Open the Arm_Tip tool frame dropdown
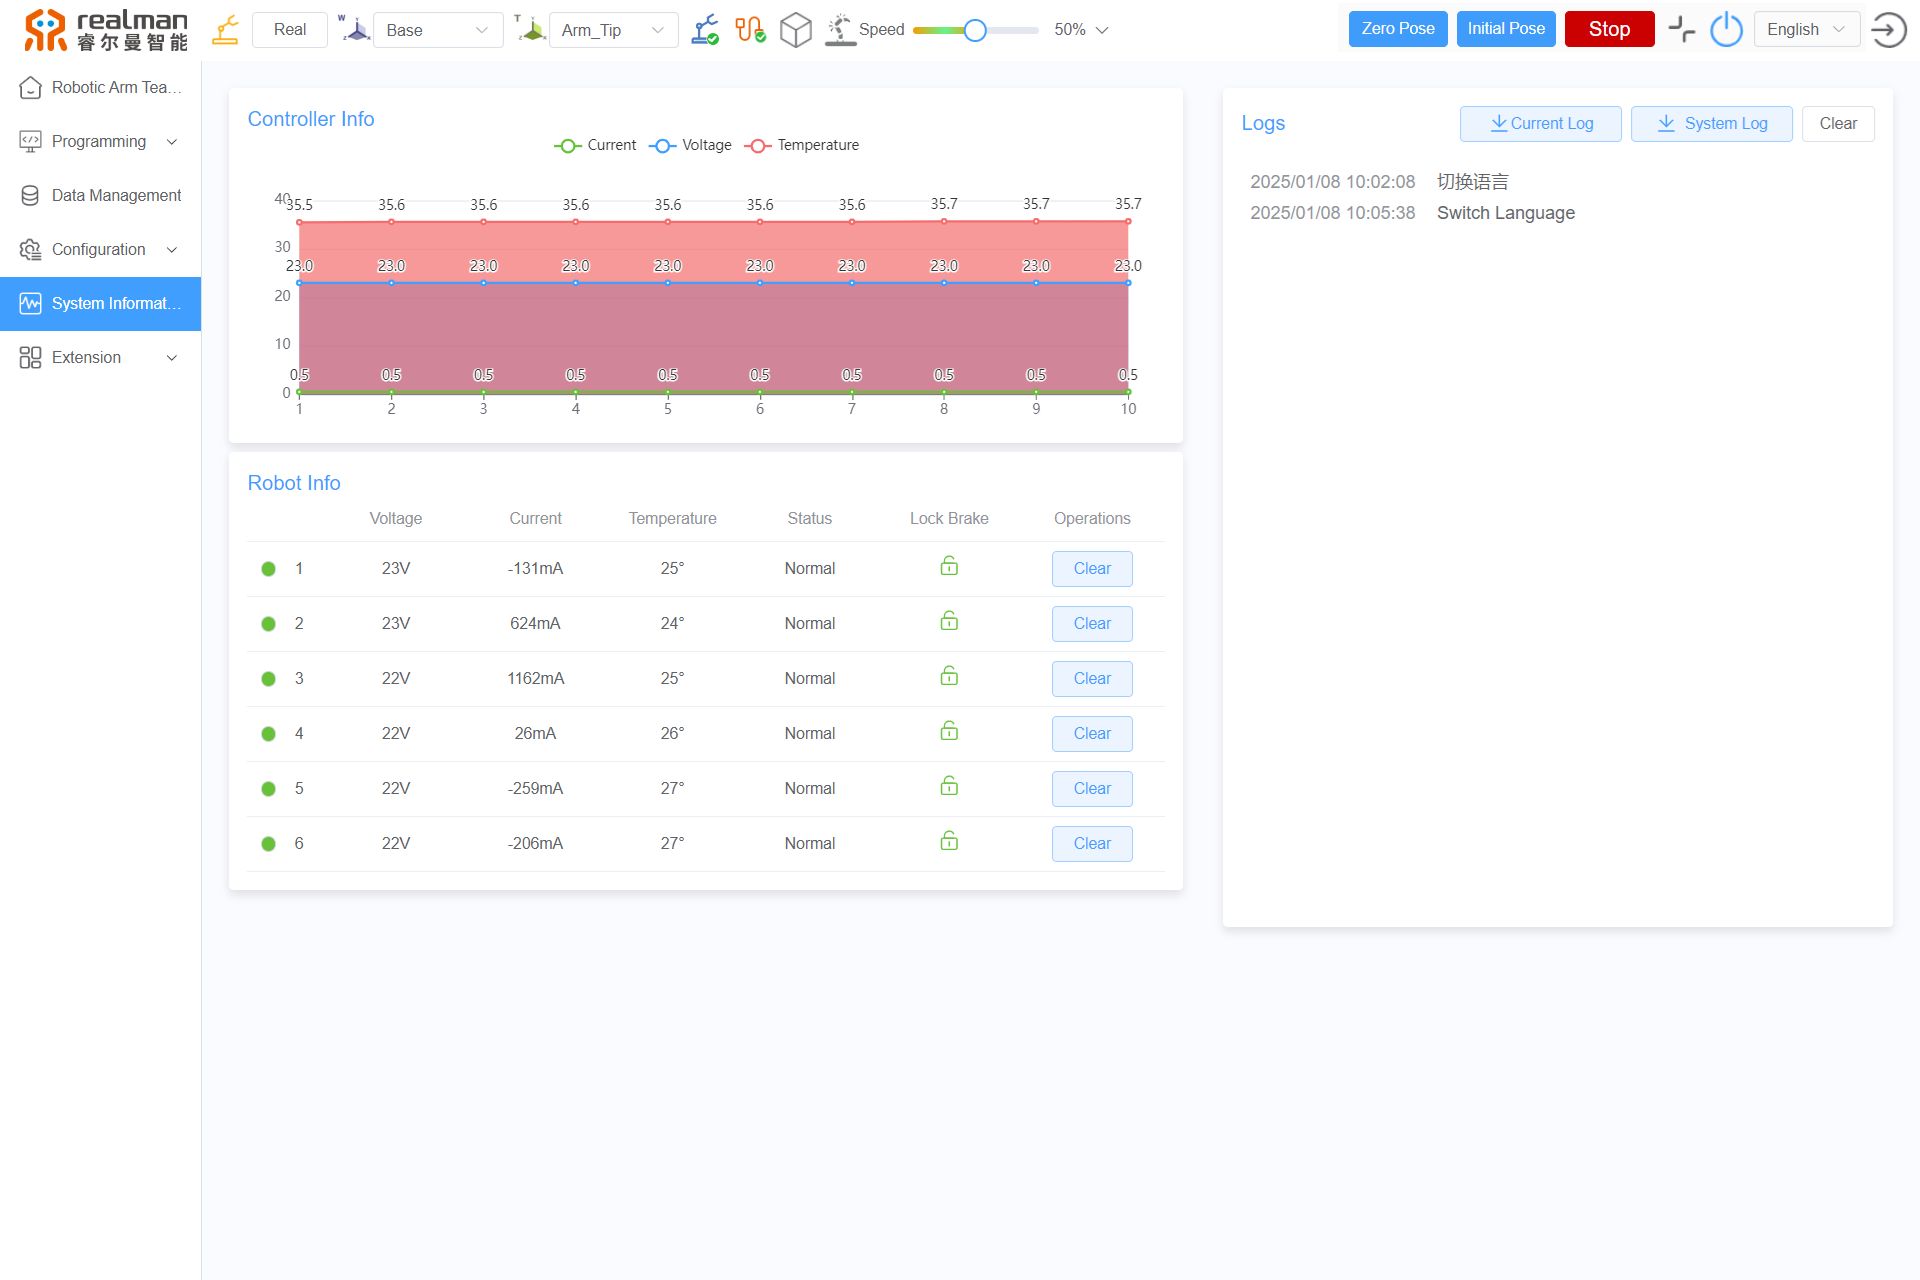The image size is (1920, 1280). (612, 30)
